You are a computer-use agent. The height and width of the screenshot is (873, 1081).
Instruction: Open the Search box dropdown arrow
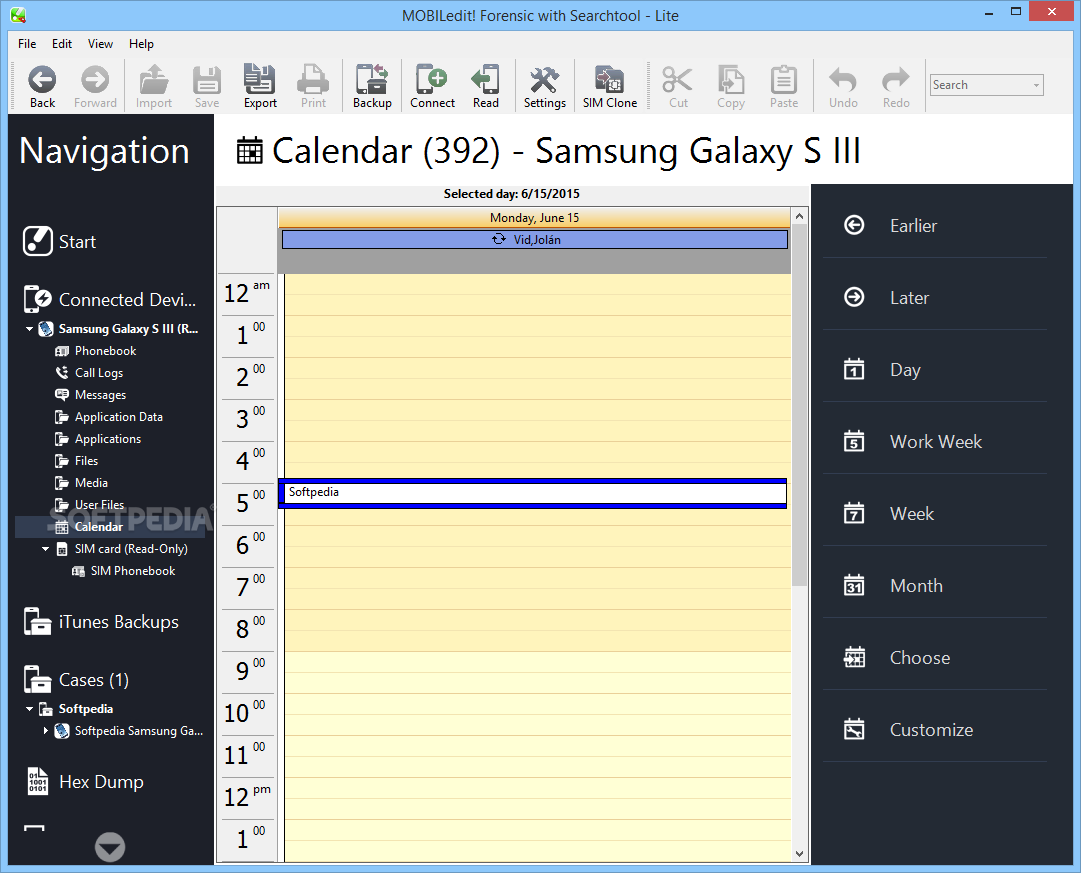tap(1035, 86)
